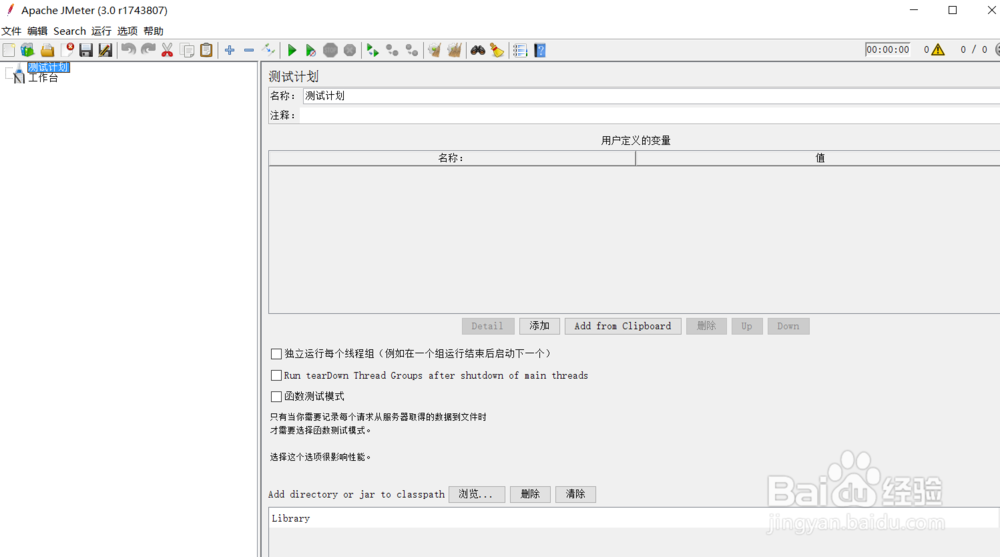Viewport: 1000px width, 557px height.
Task: Open the Help question mark icon
Action: tap(540, 50)
